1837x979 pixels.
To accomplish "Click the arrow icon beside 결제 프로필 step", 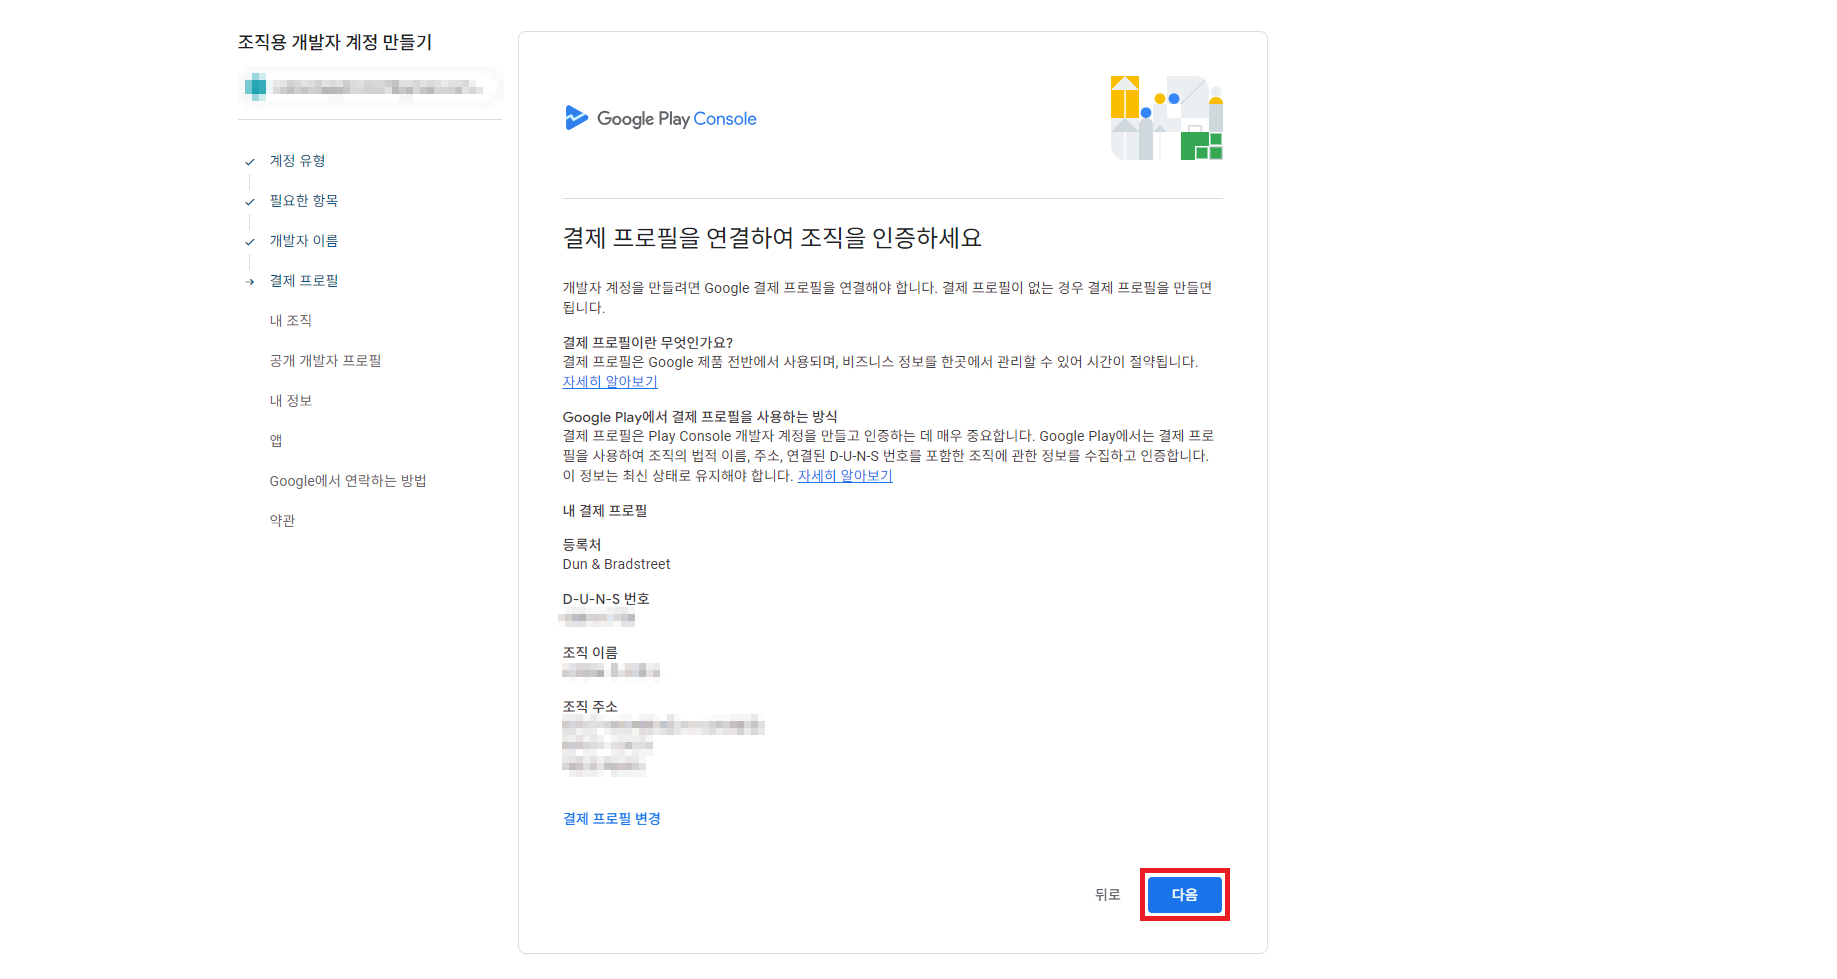I will (250, 282).
